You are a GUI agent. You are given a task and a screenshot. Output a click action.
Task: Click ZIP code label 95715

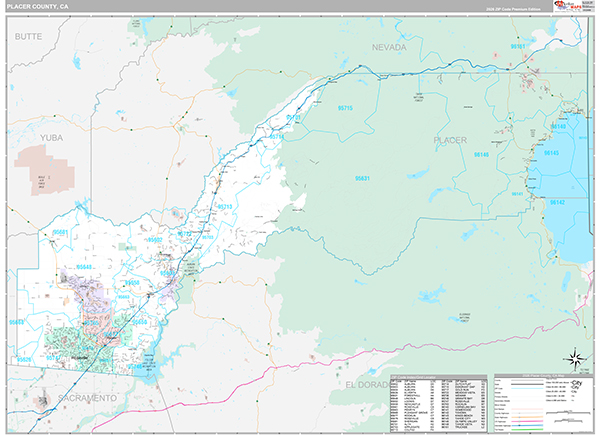coord(345,108)
